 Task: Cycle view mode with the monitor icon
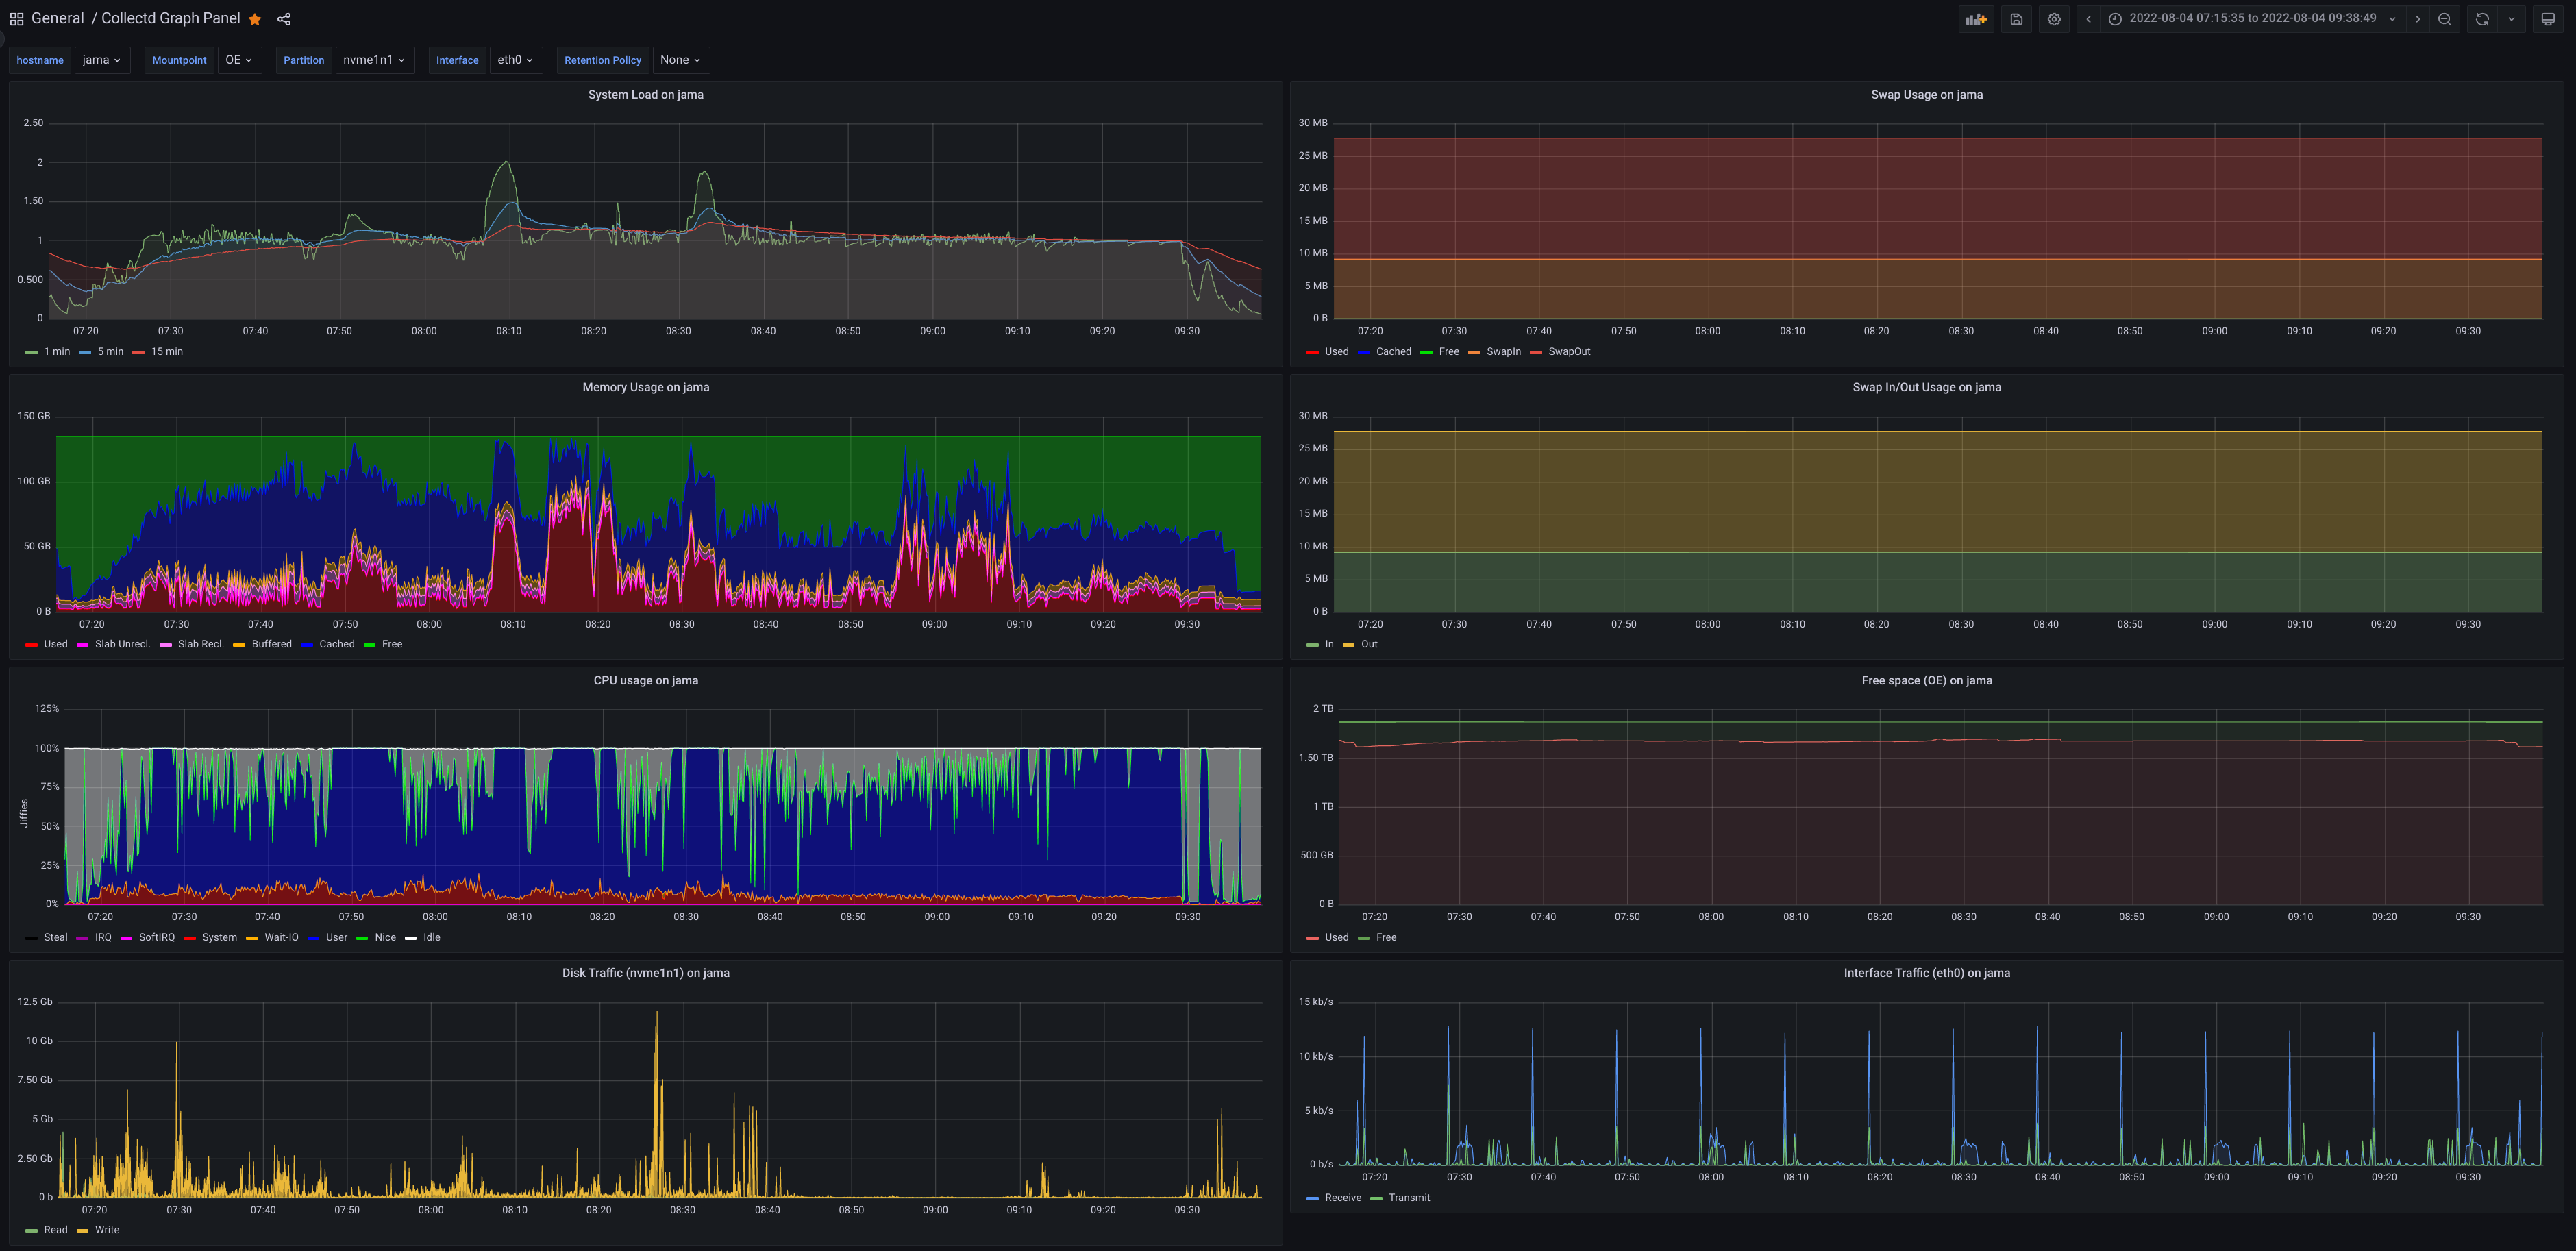point(2548,19)
